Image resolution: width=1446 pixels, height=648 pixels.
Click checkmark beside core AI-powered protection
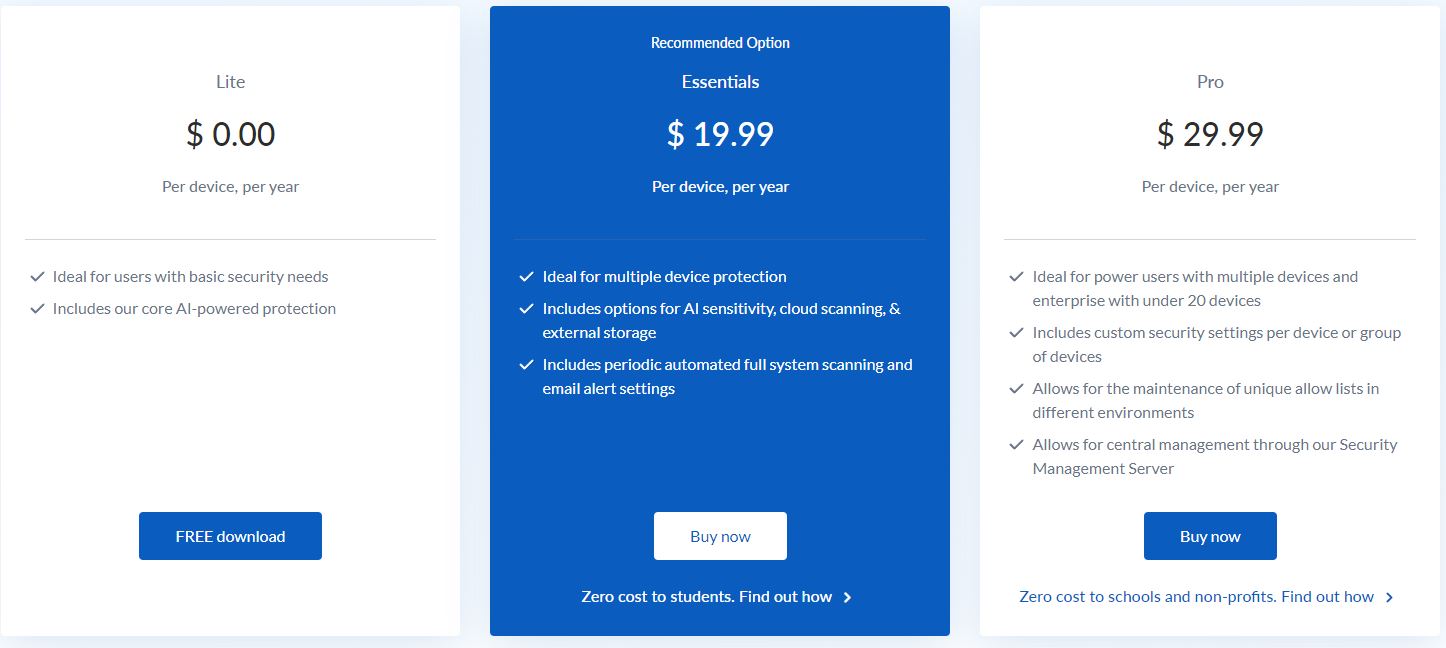coord(37,309)
